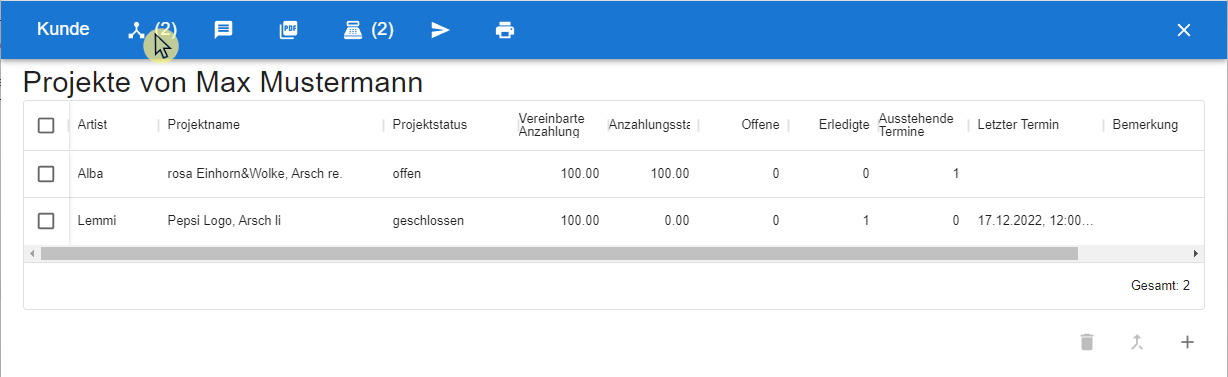Sort by Letzter Termin column header
Viewport: 1228px width, 377px height.
[x=1018, y=125]
